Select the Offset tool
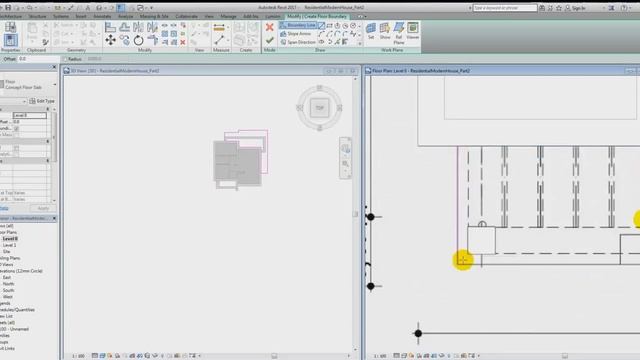Image resolution: width=640 pixels, height=360 pixels. point(124,27)
